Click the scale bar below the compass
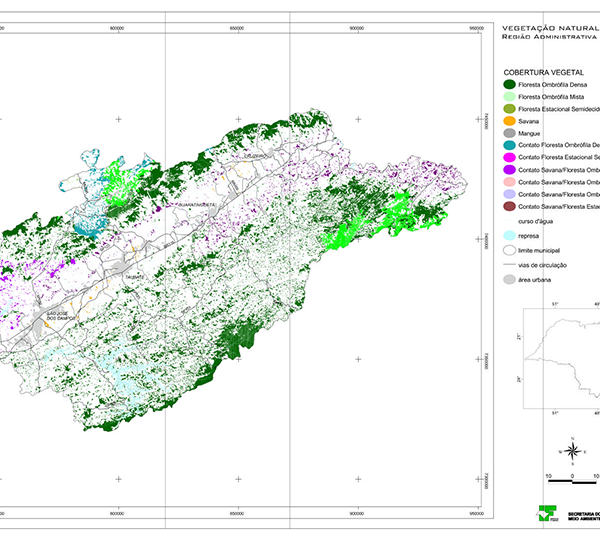This screenshot has height=541, width=600. [x=572, y=482]
